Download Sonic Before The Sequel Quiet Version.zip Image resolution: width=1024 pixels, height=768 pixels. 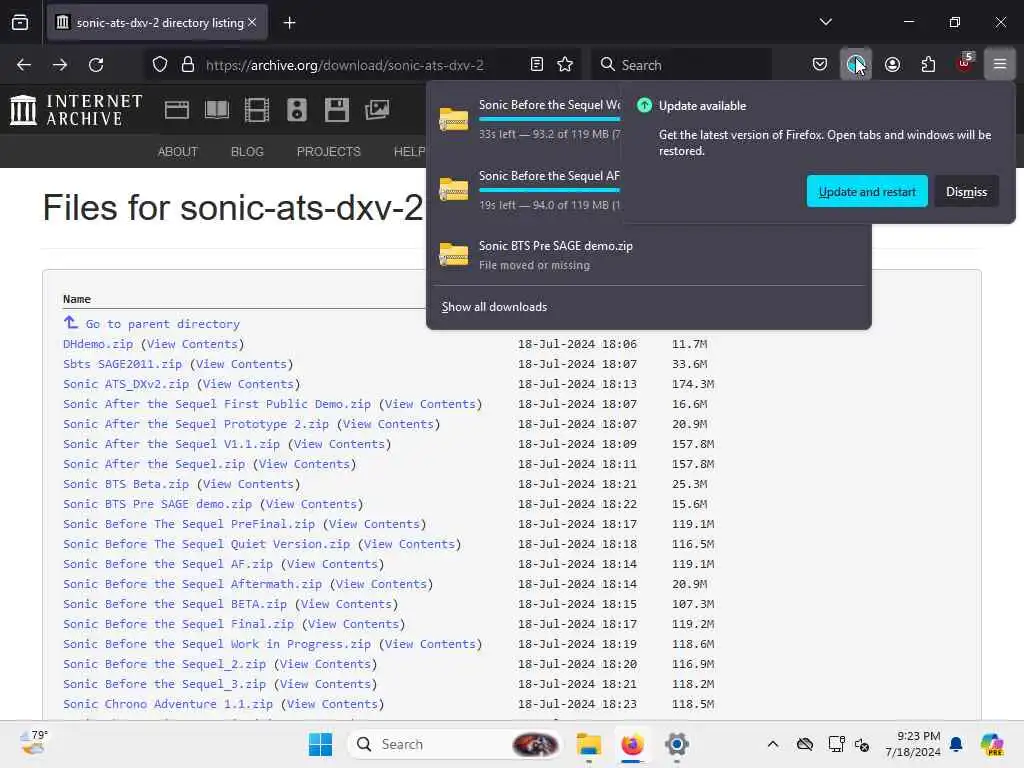pos(206,544)
